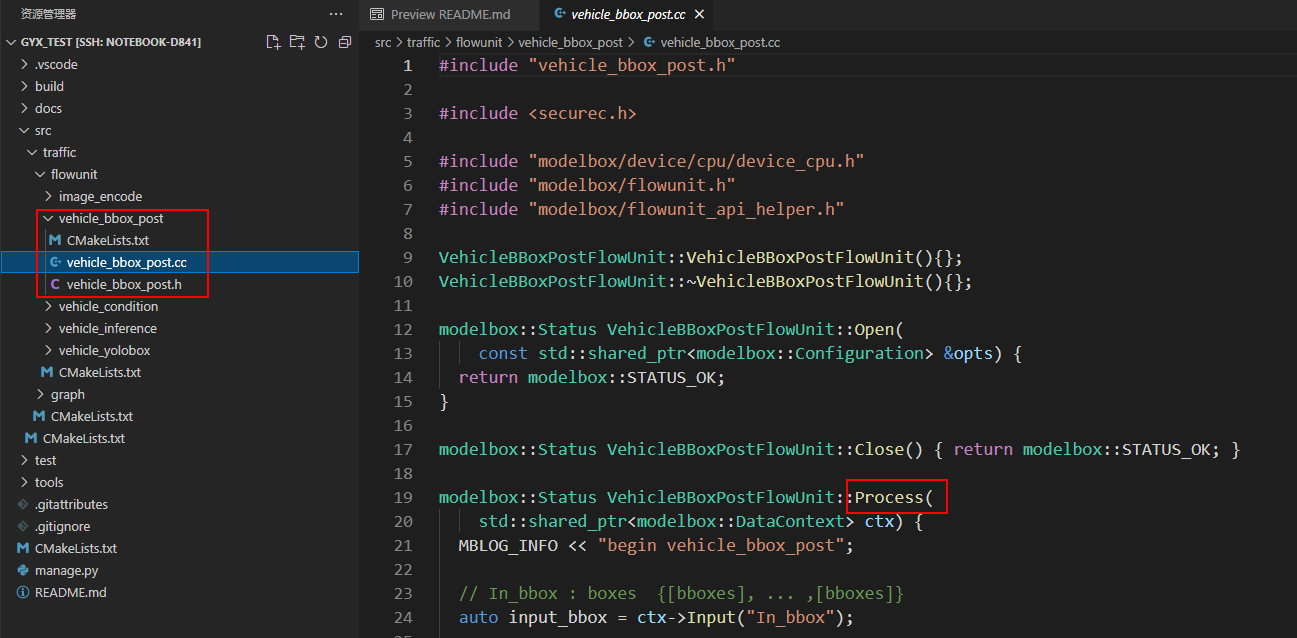Expand the .vscode folder
Viewport: 1297px width, 638px height.
180,65
